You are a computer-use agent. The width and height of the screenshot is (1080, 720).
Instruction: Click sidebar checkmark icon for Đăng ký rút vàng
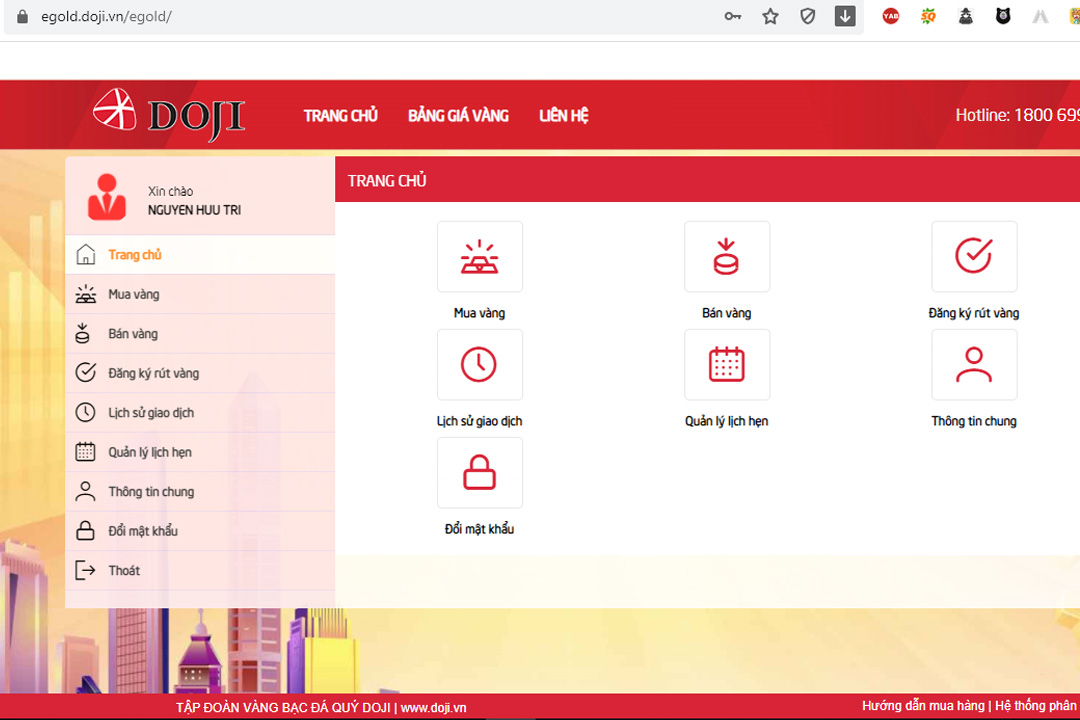click(85, 373)
